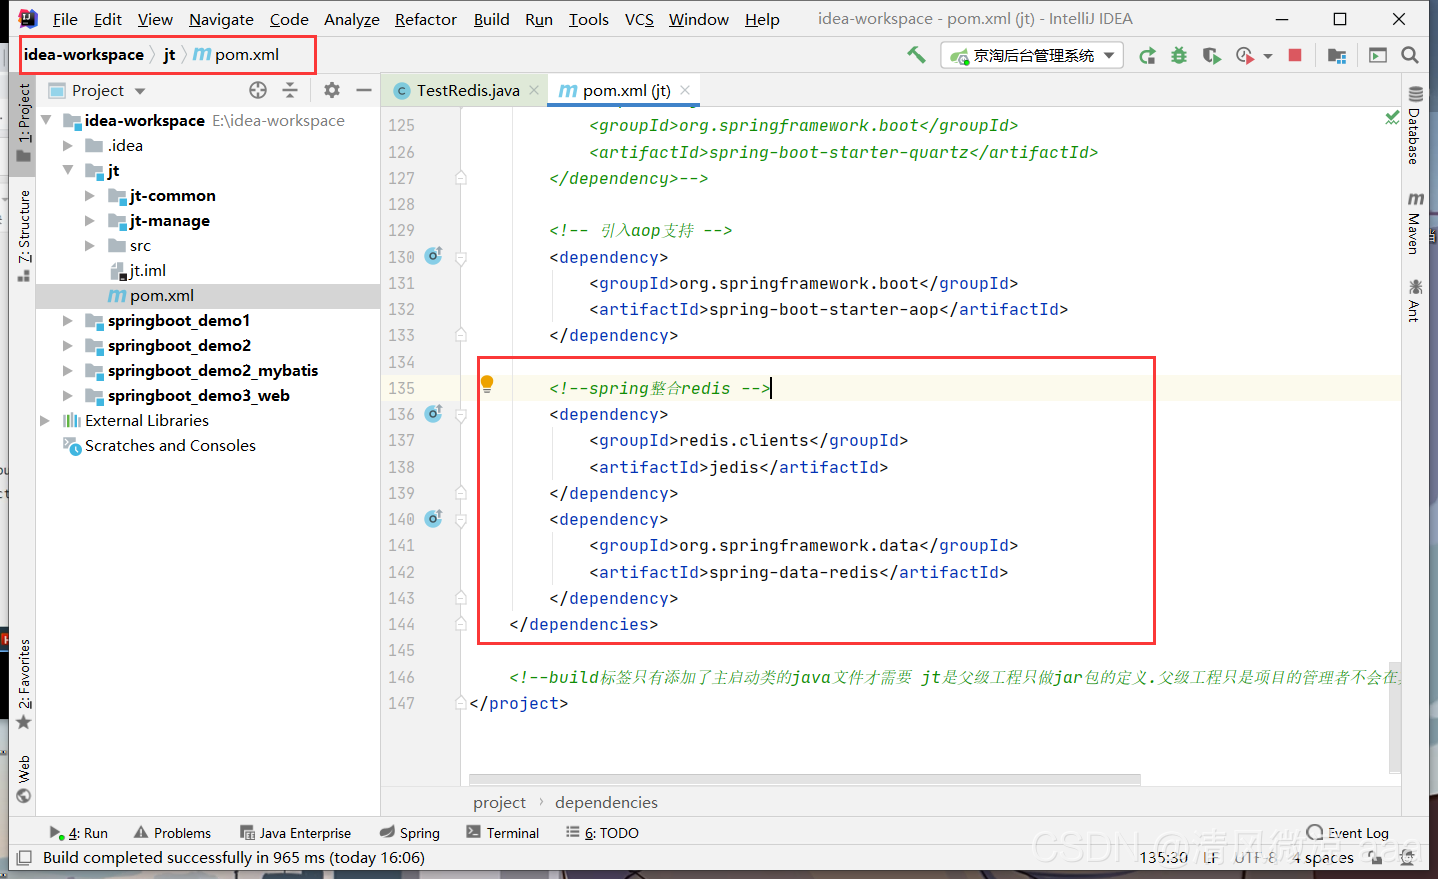The image size is (1438, 879).
Task: Click the Run with Profiler icon
Action: coord(1245,56)
